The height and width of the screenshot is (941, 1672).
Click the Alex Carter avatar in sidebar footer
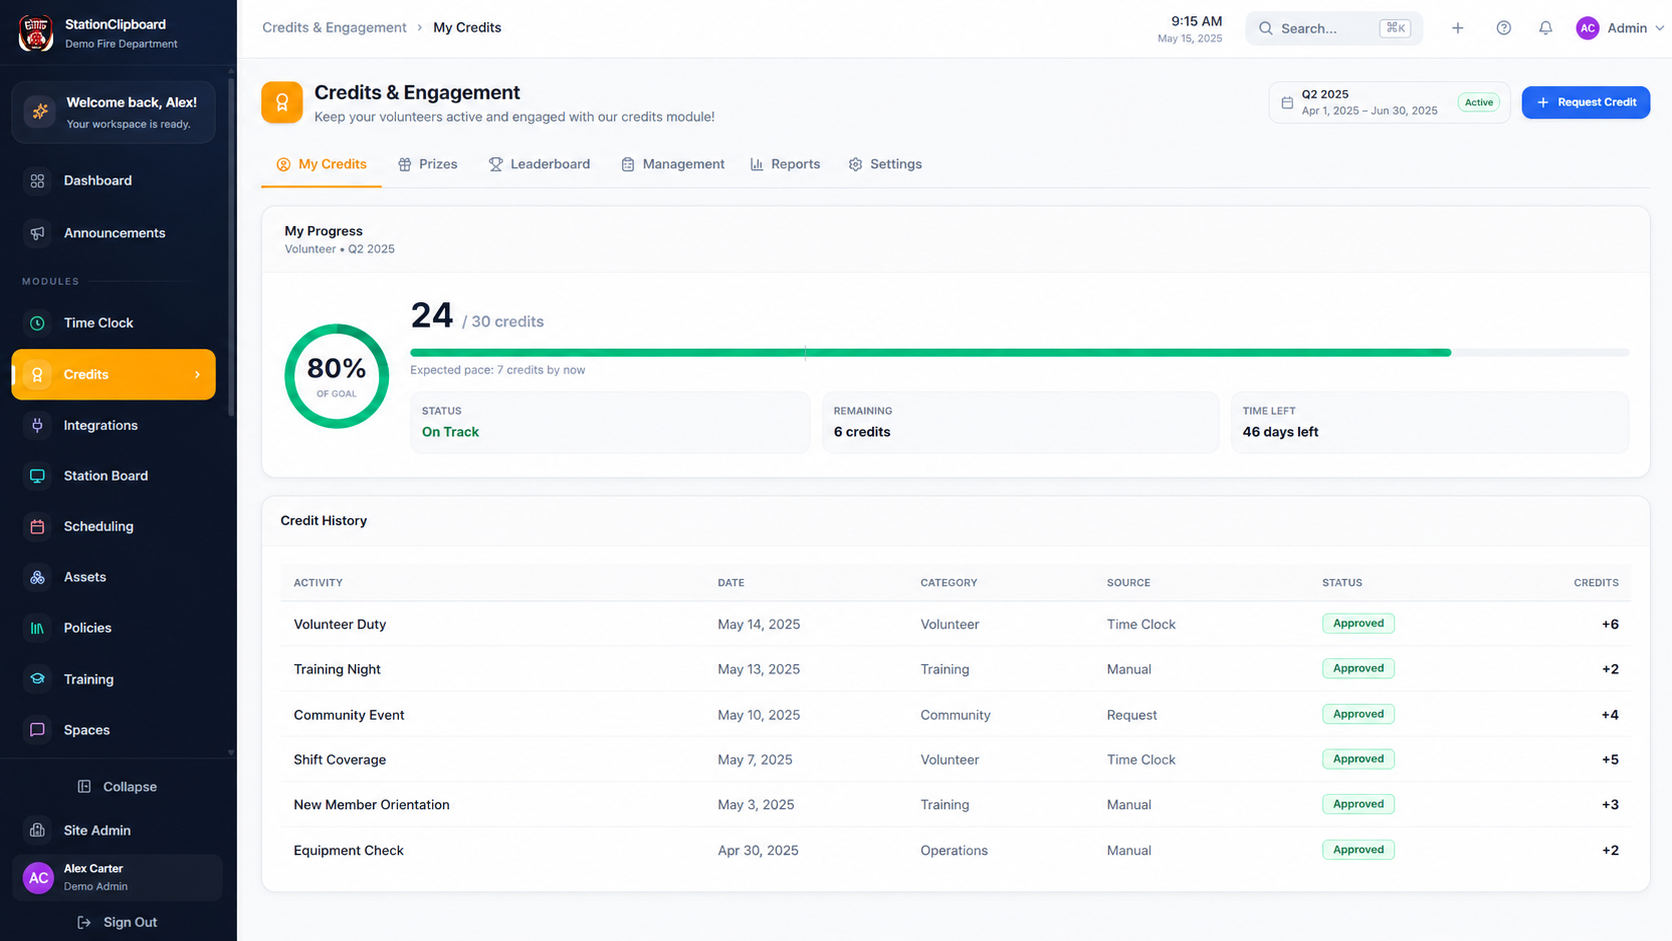click(x=38, y=878)
